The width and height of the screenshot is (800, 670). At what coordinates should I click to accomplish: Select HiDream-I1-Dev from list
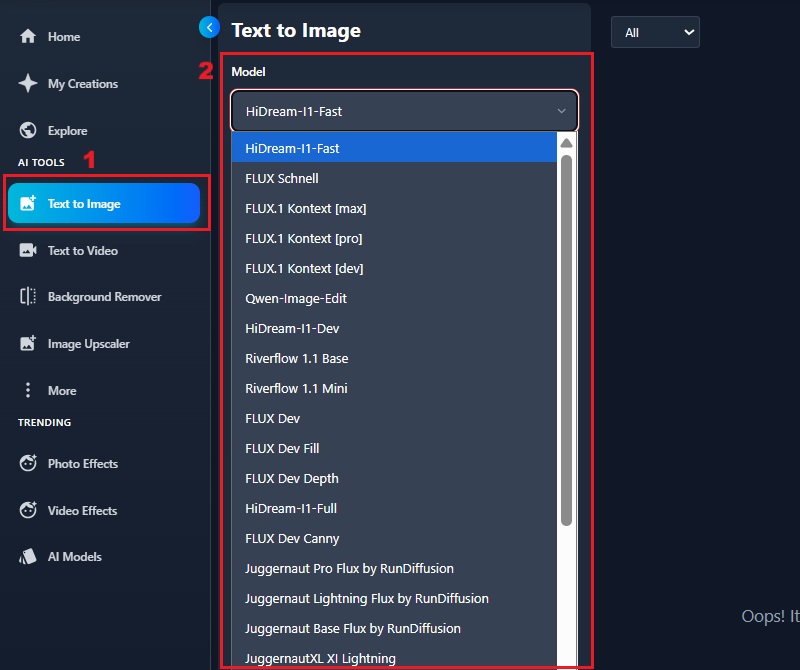[394, 329]
